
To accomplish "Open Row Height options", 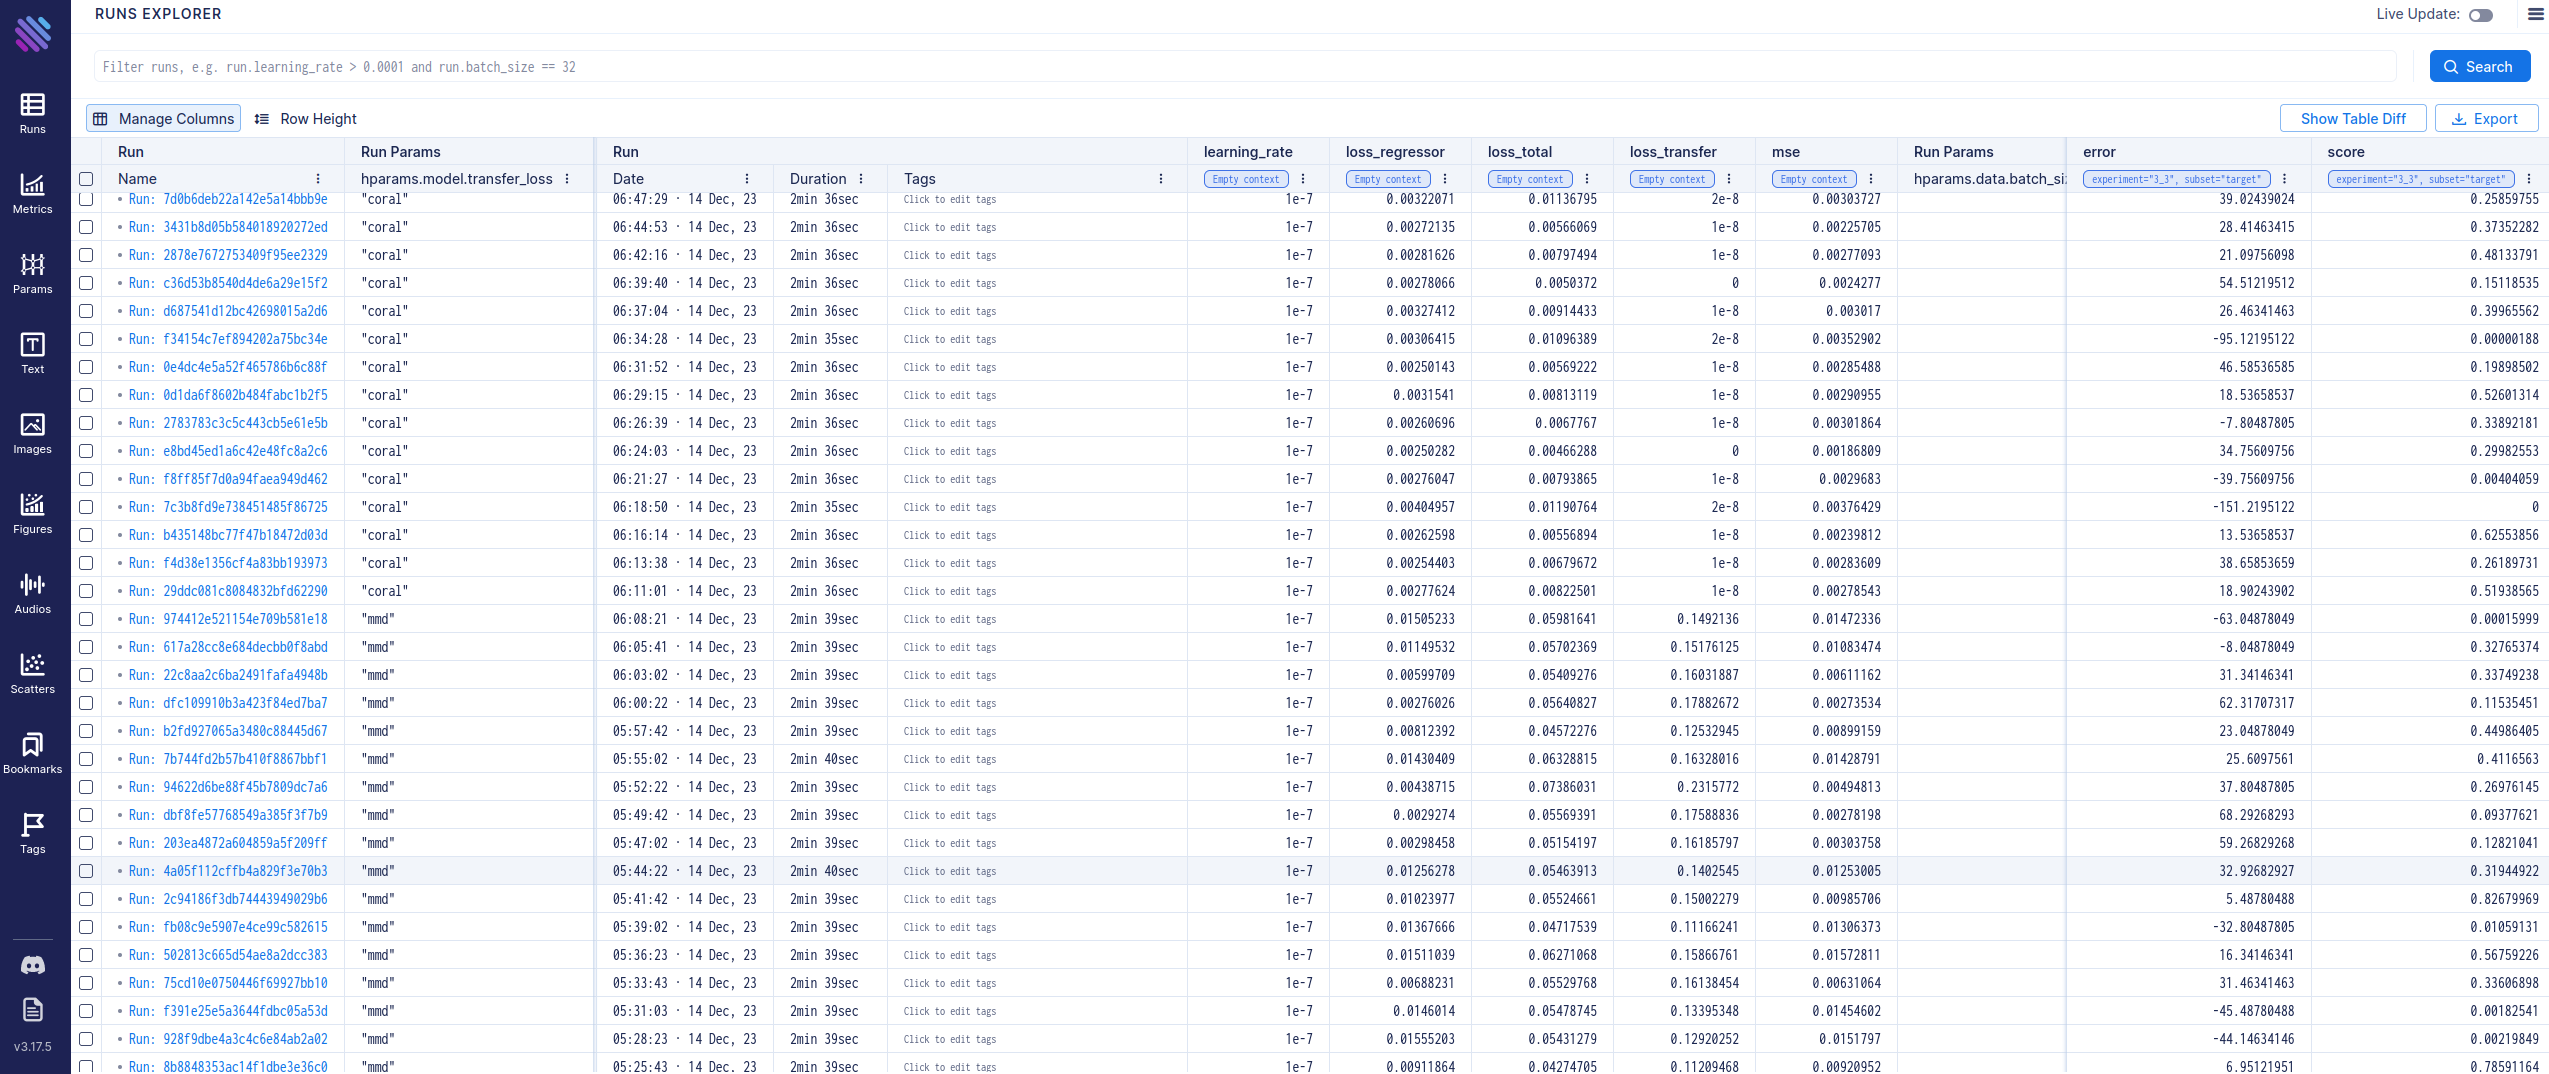I will click(x=306, y=119).
